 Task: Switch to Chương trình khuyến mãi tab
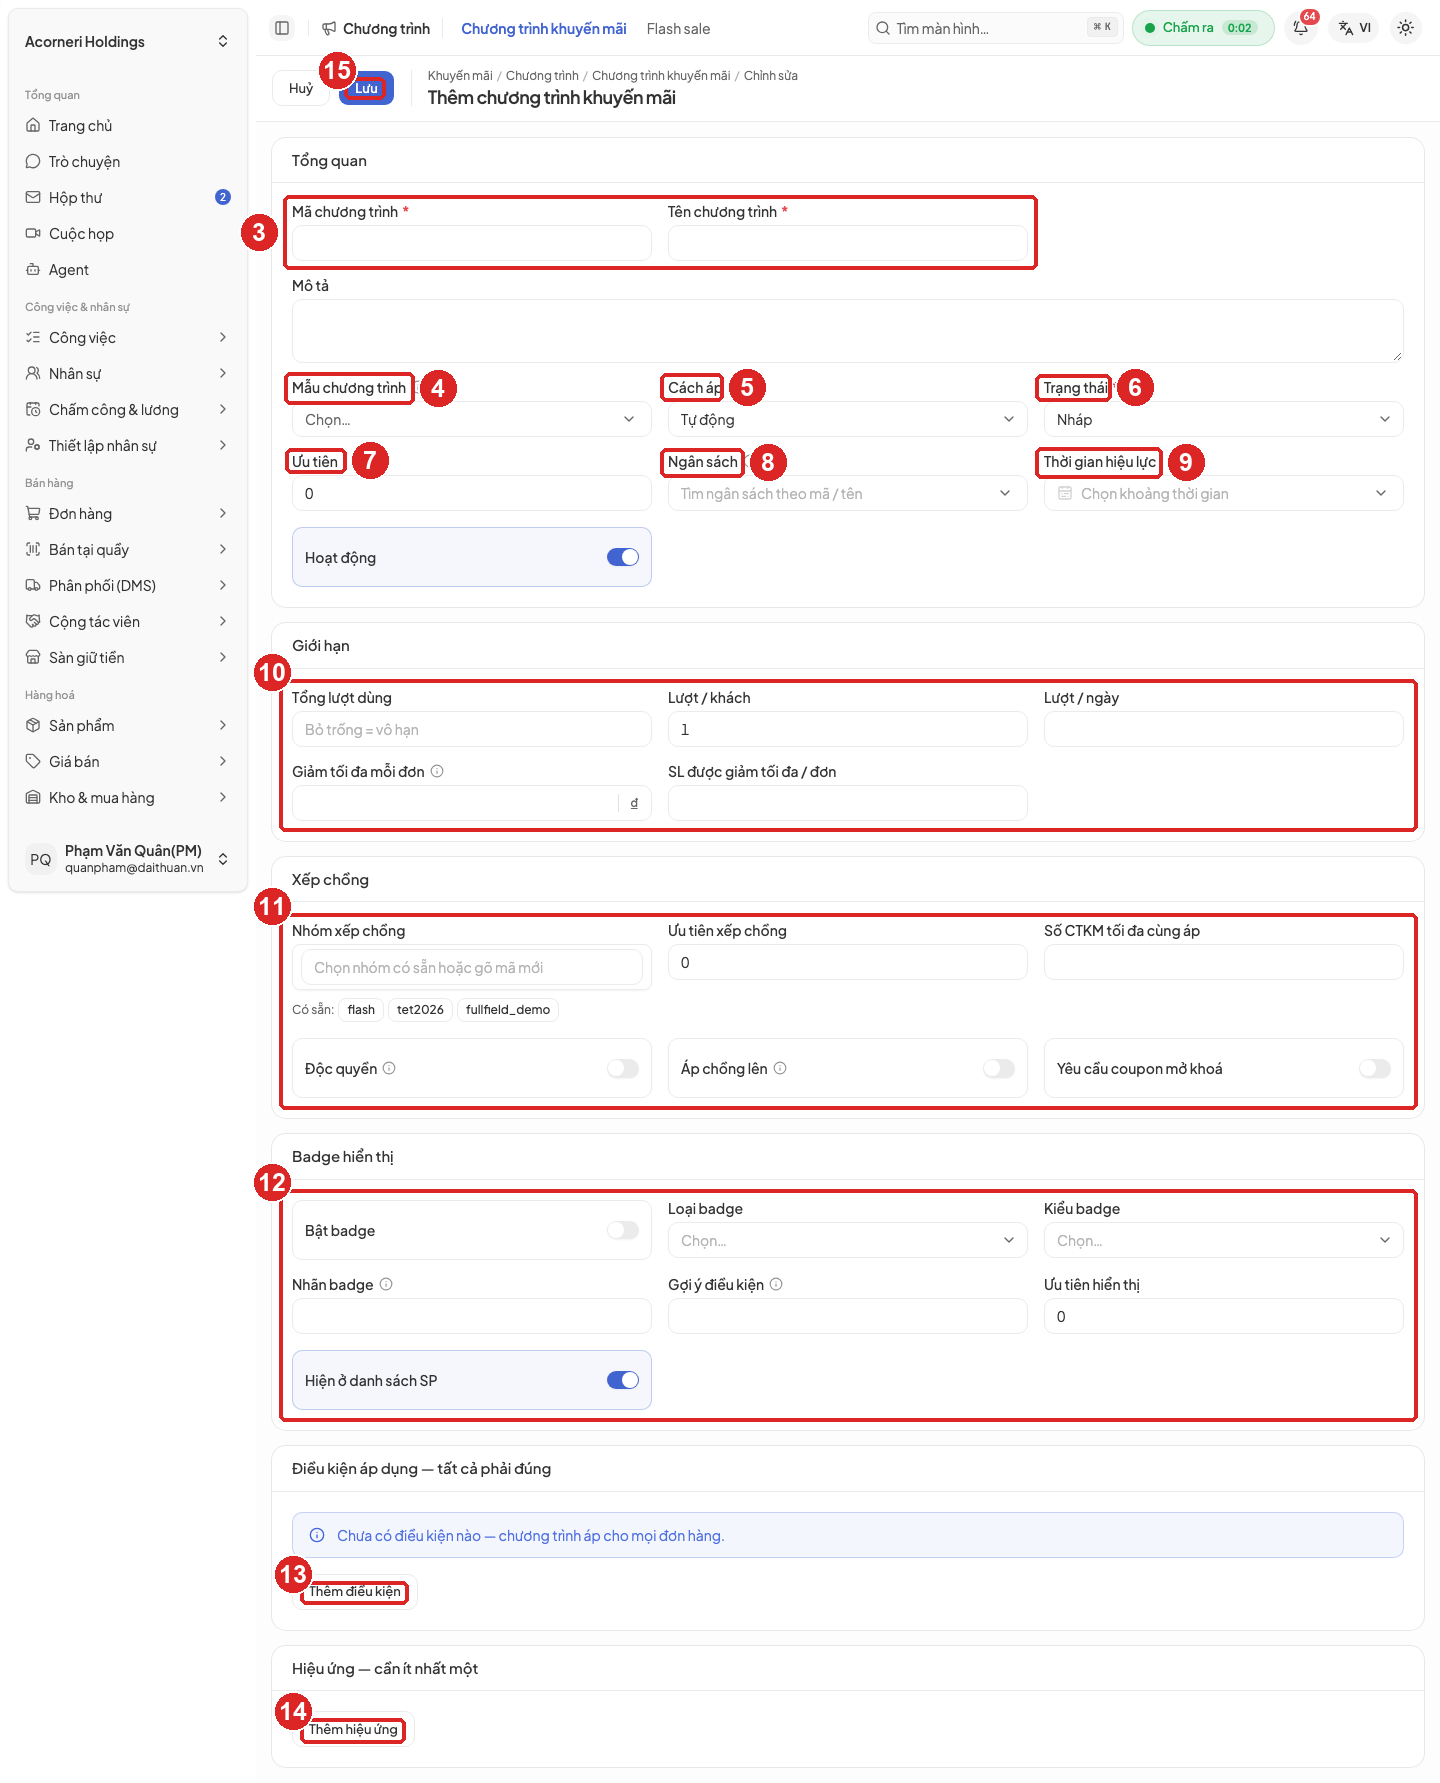(544, 29)
